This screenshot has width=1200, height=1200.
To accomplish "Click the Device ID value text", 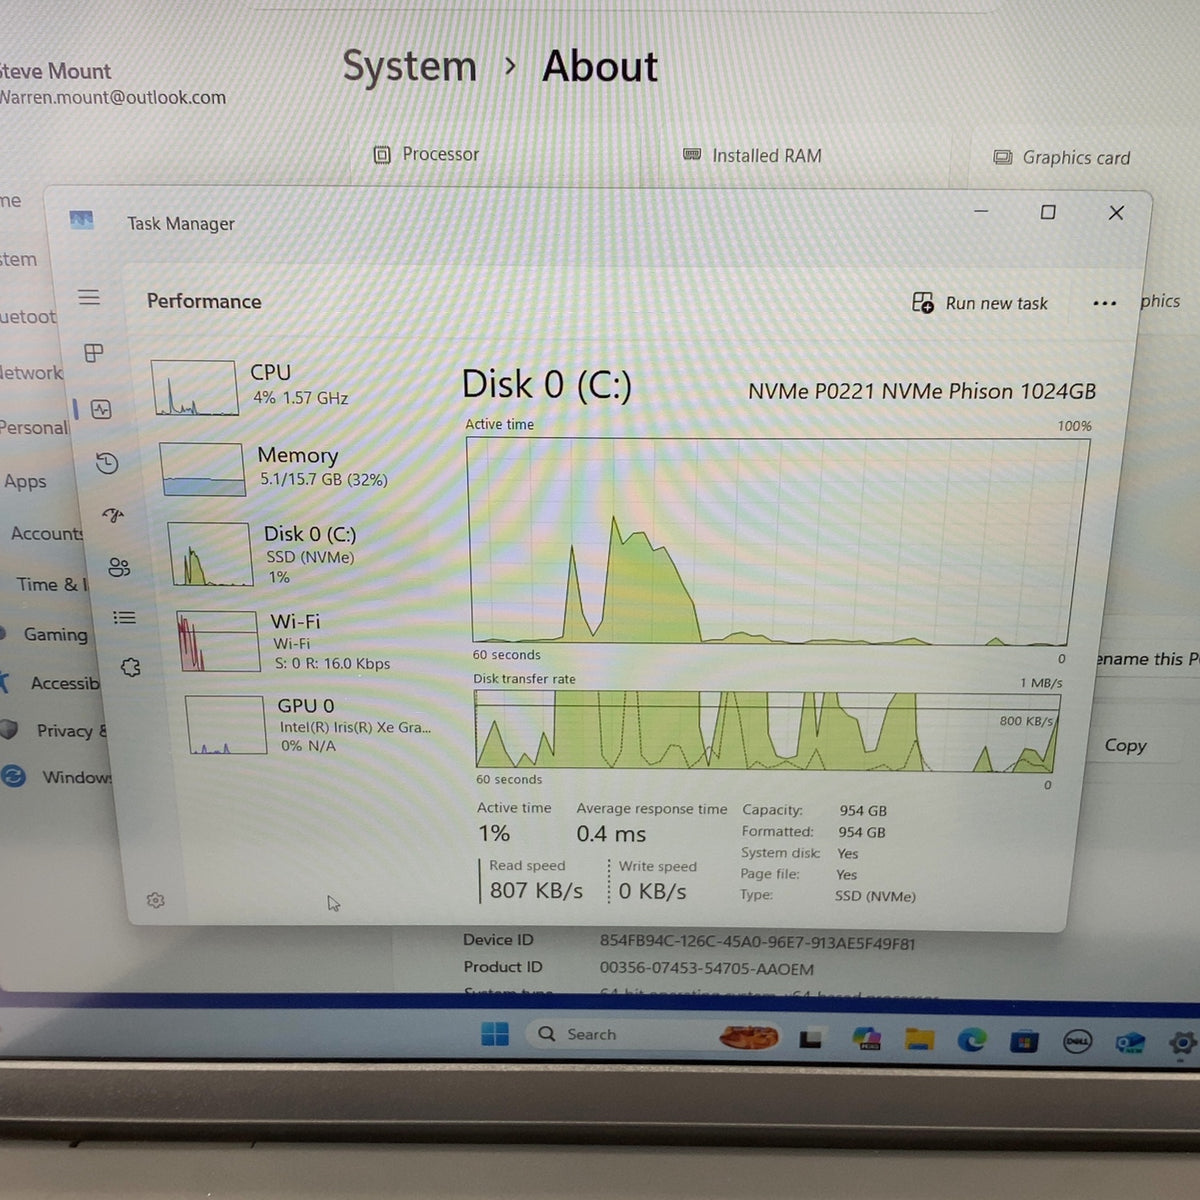I will point(757,942).
